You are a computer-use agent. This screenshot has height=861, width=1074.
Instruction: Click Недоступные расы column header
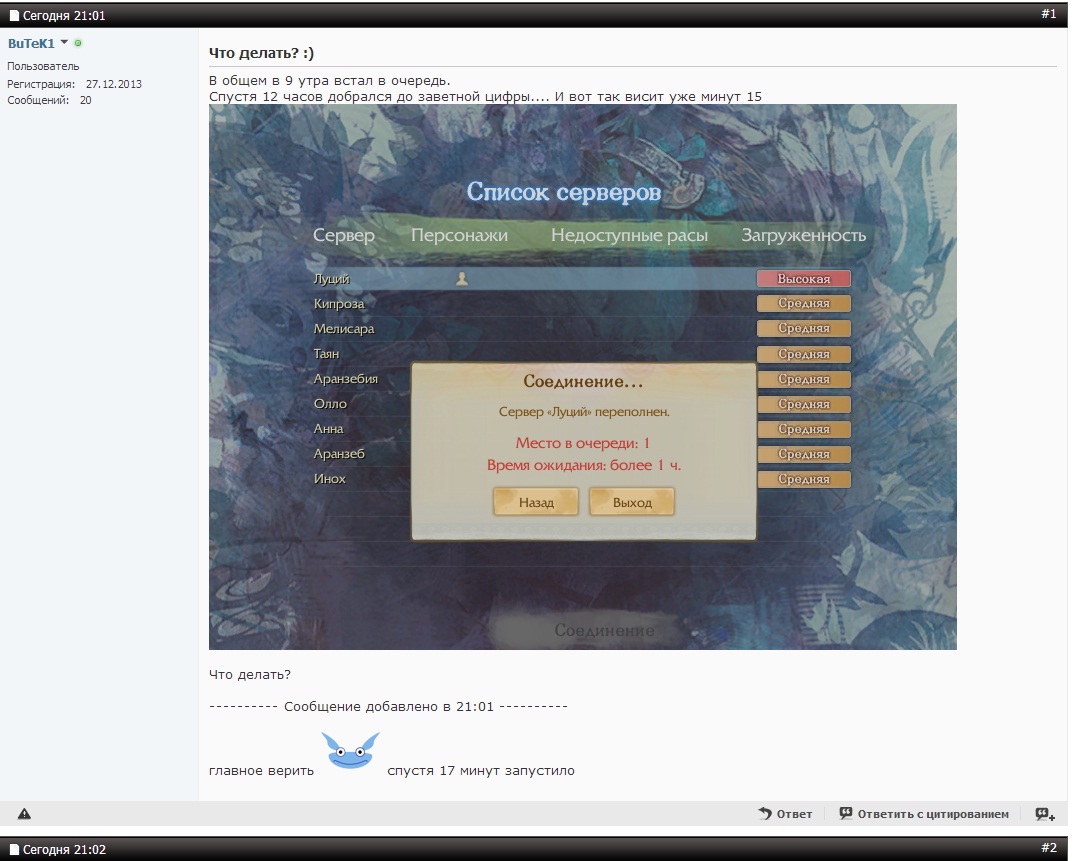coord(629,235)
